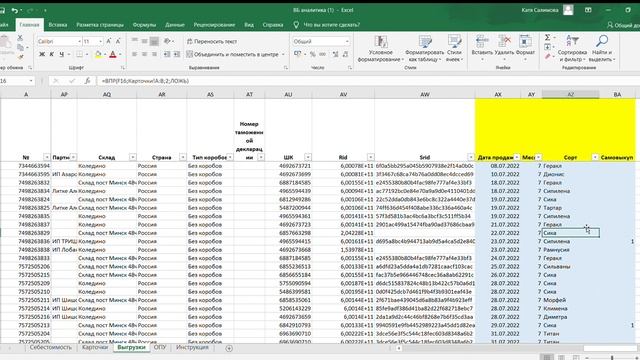640x360 pixels.
Task: Open Себестоимость sheet tab
Action: [51, 347]
